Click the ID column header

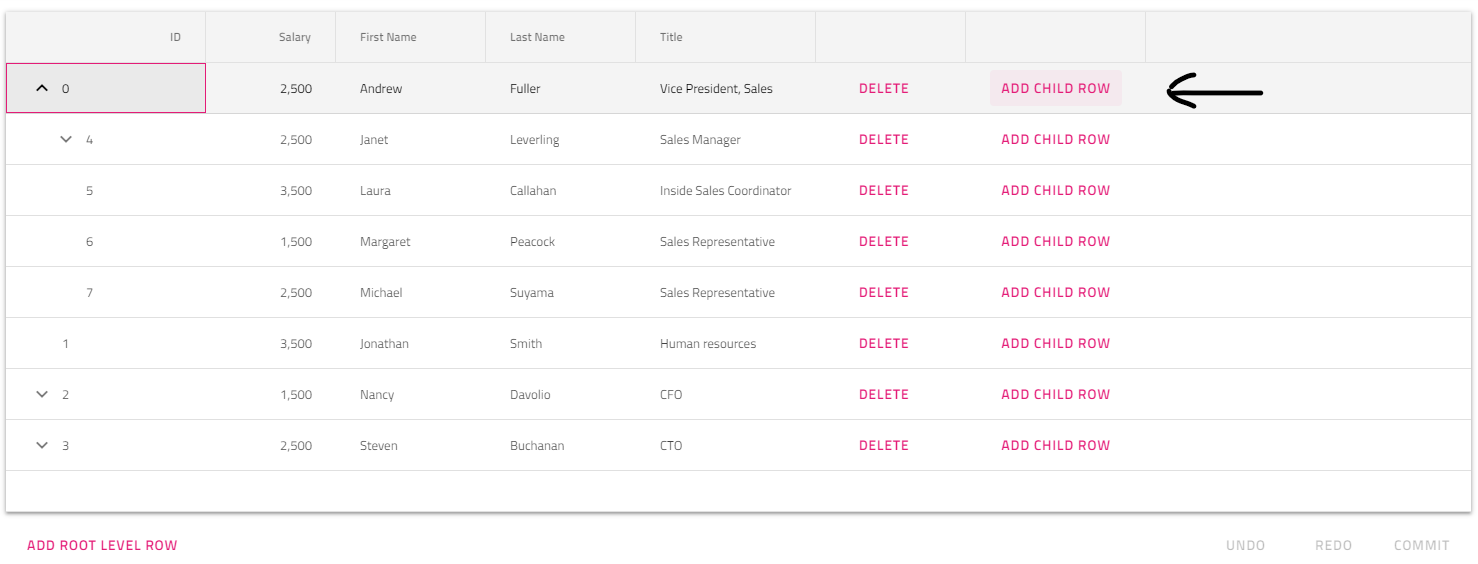click(x=175, y=37)
